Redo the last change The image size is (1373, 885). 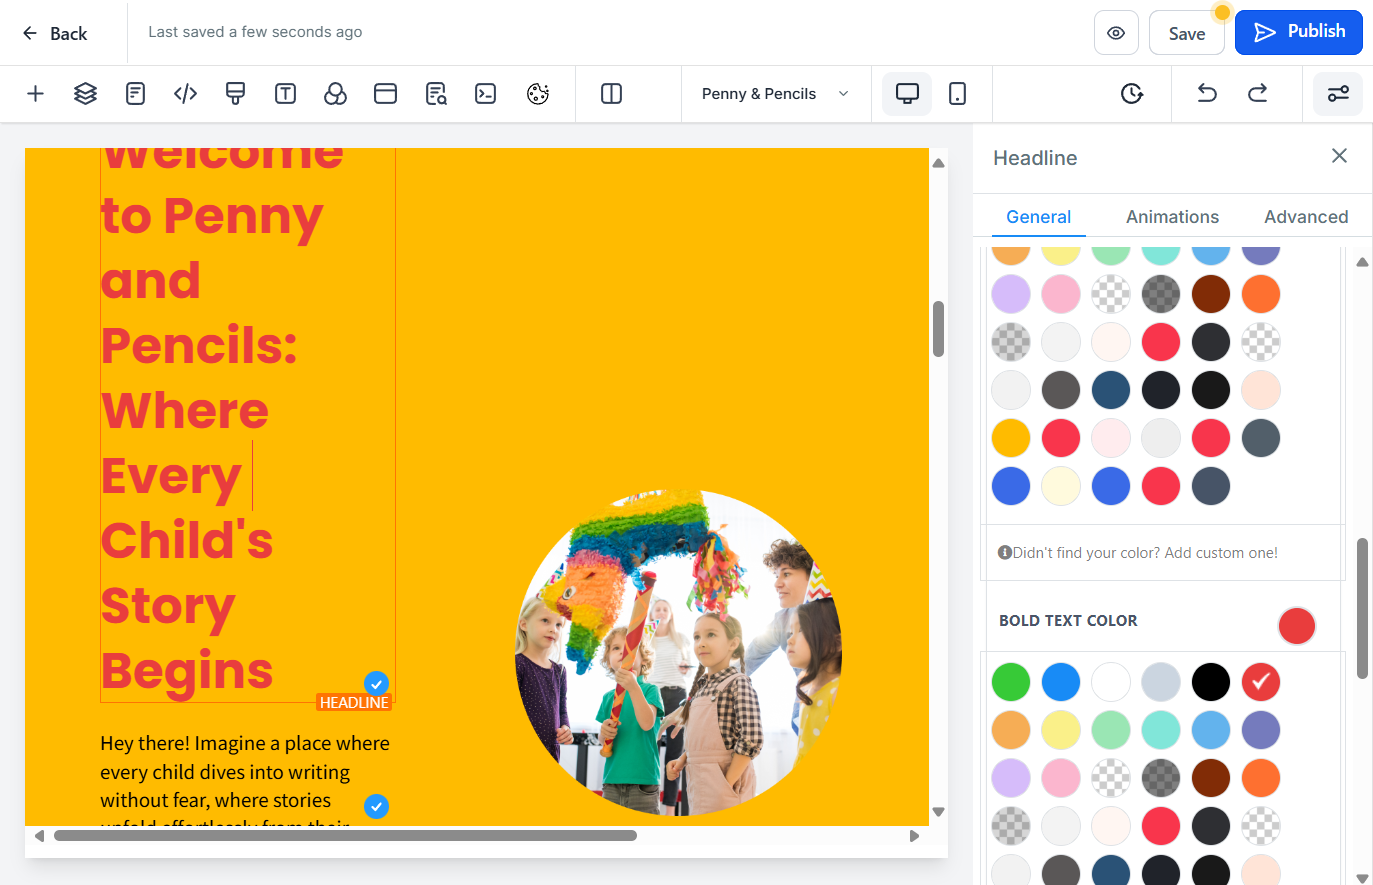(1257, 94)
